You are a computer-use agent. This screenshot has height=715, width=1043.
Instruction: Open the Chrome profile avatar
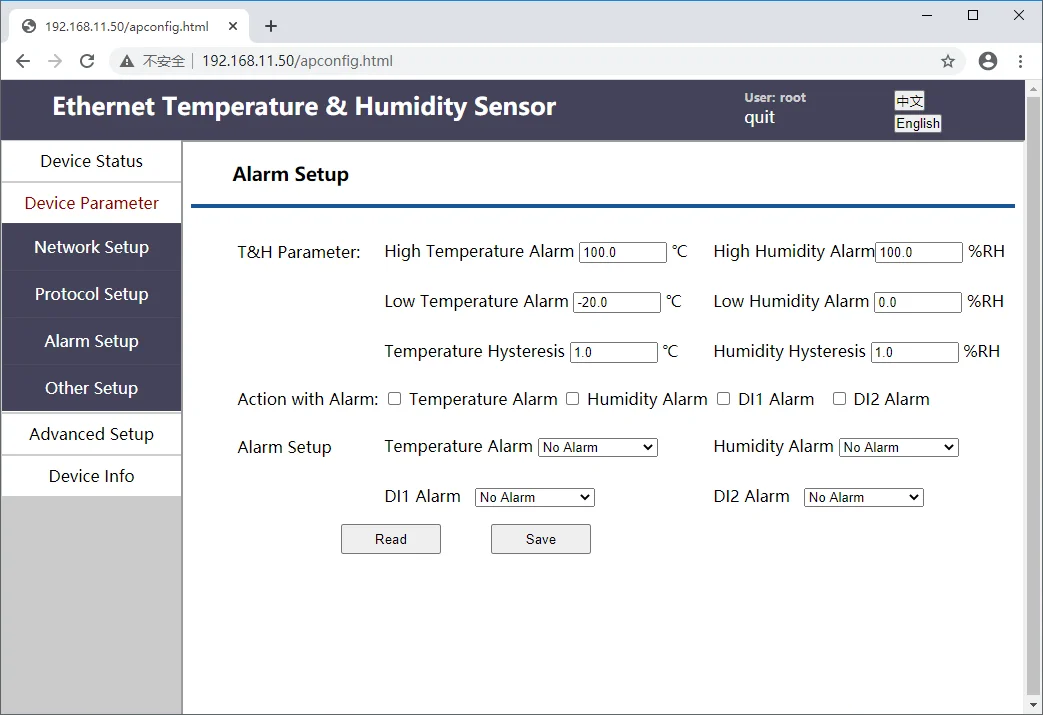988,61
